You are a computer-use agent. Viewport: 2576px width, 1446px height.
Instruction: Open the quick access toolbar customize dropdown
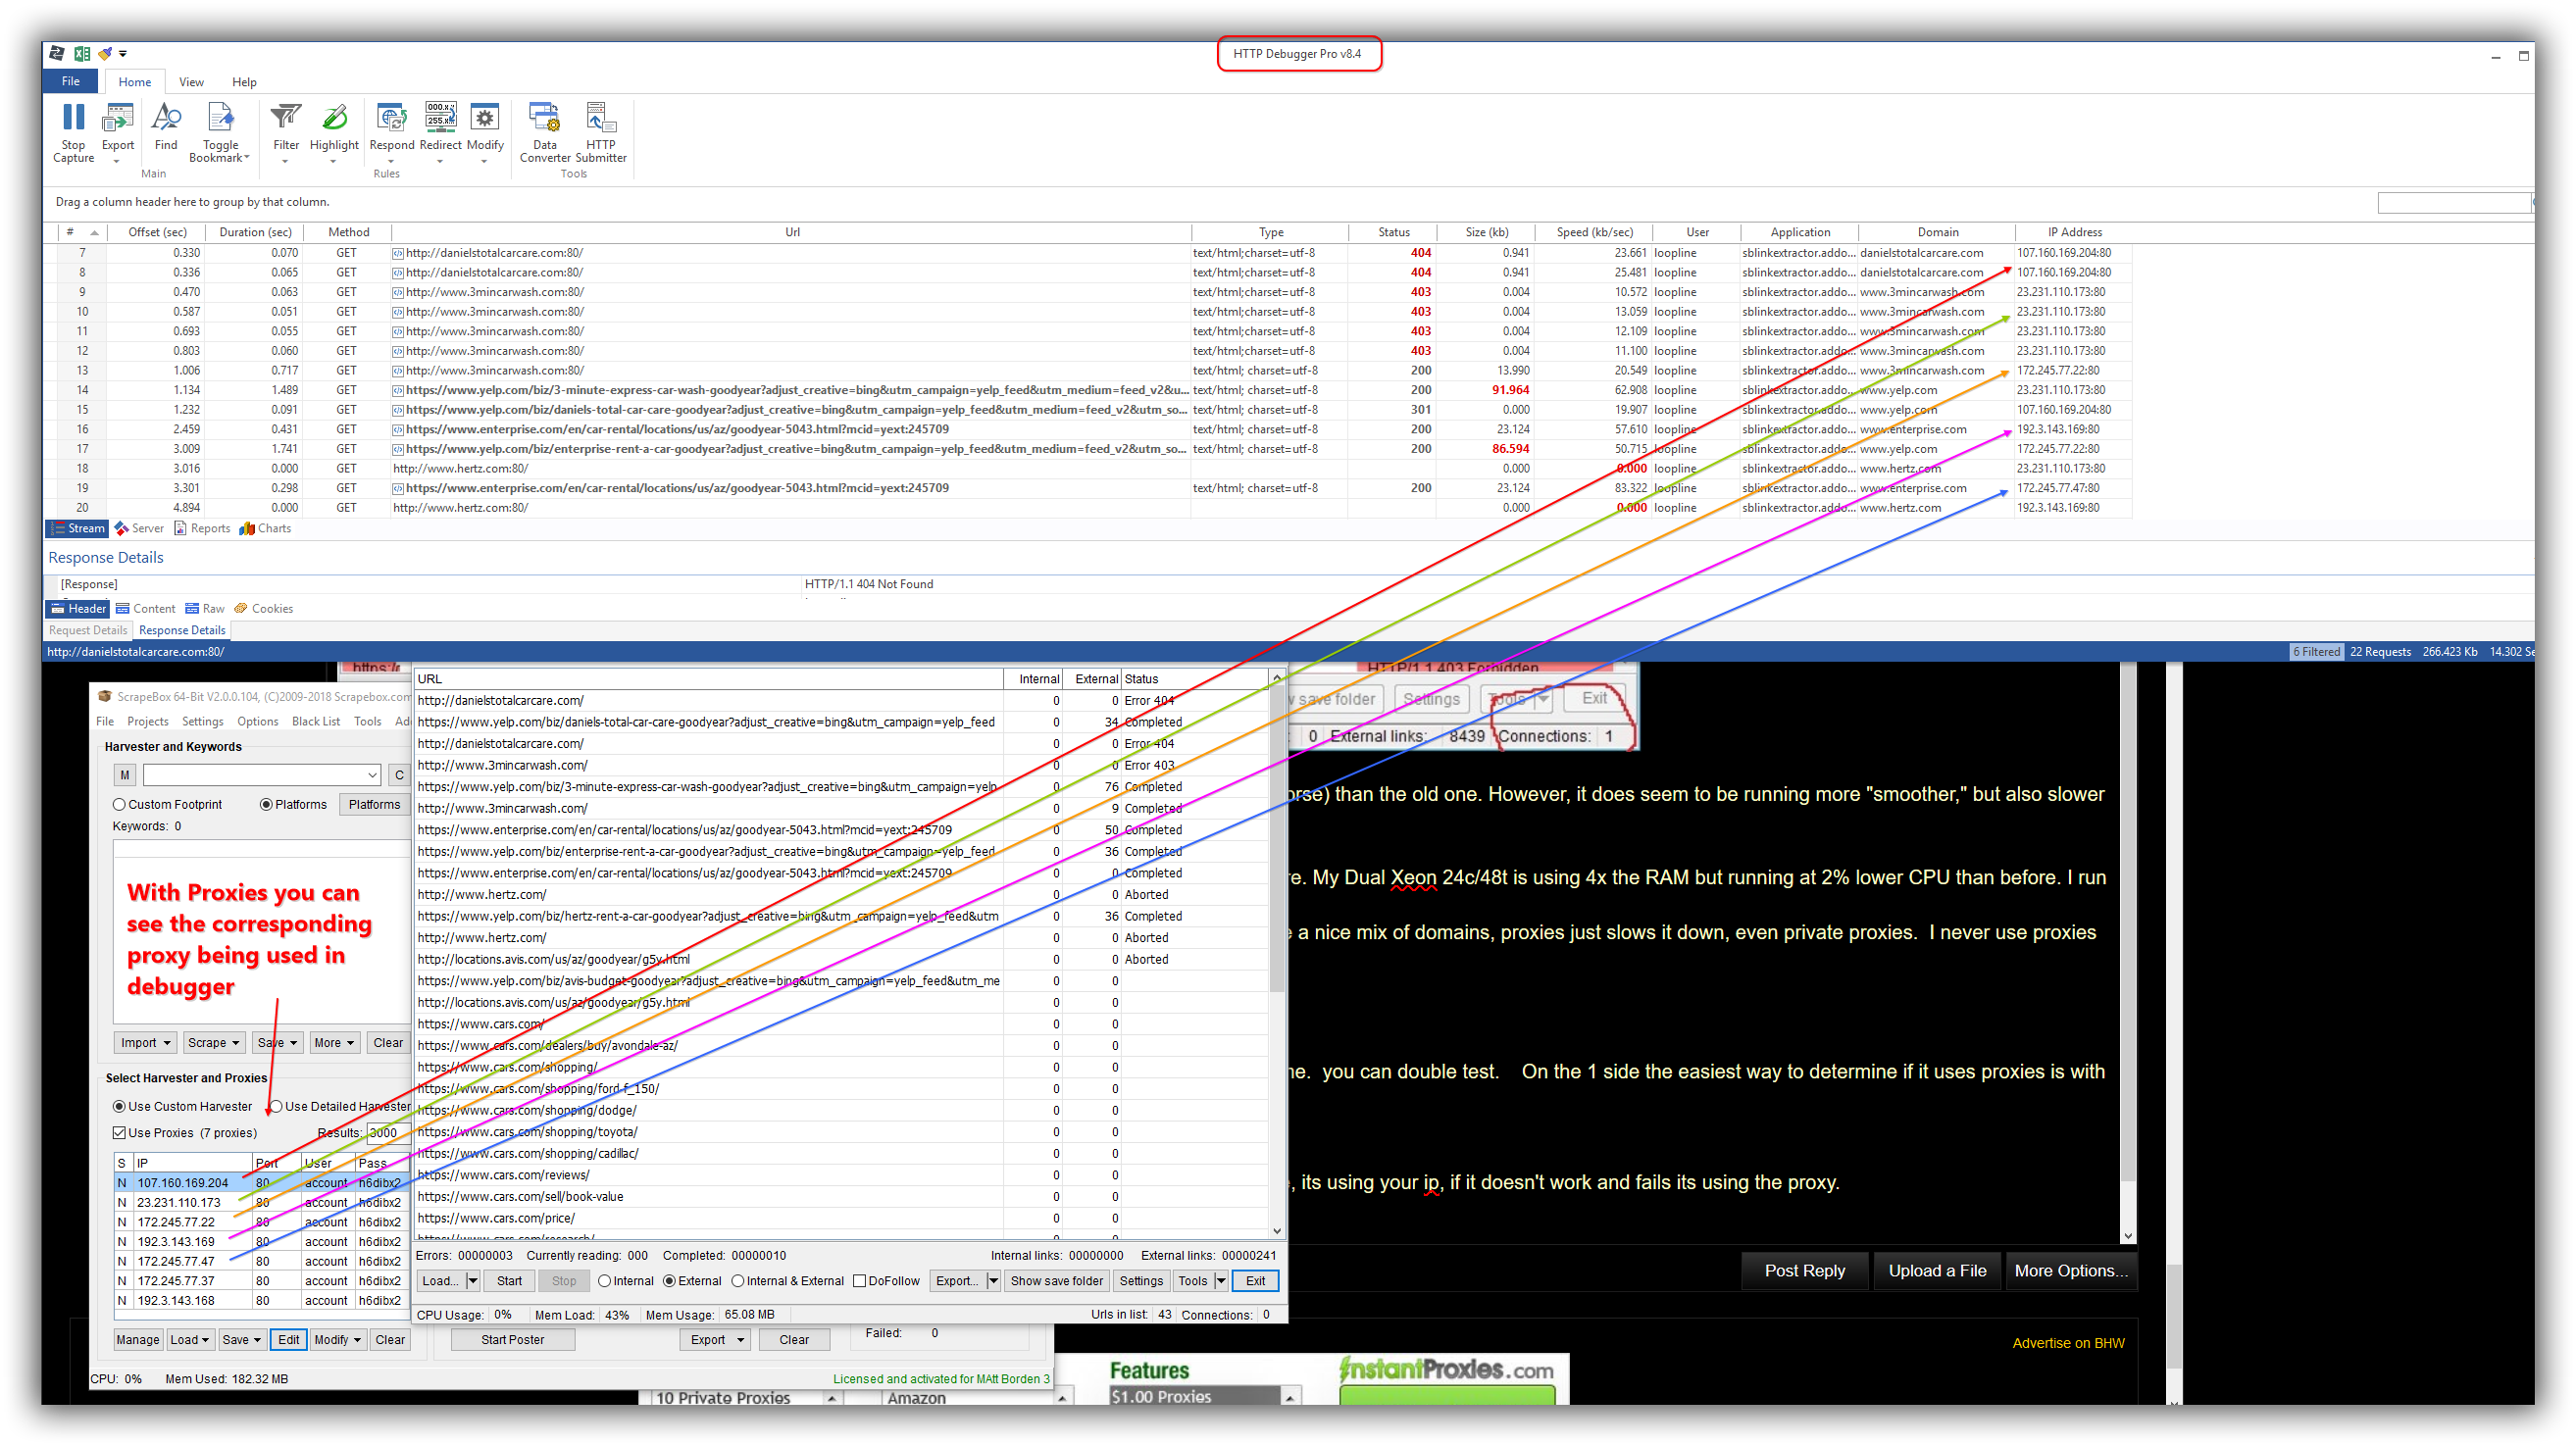pyautogui.click(x=123, y=54)
